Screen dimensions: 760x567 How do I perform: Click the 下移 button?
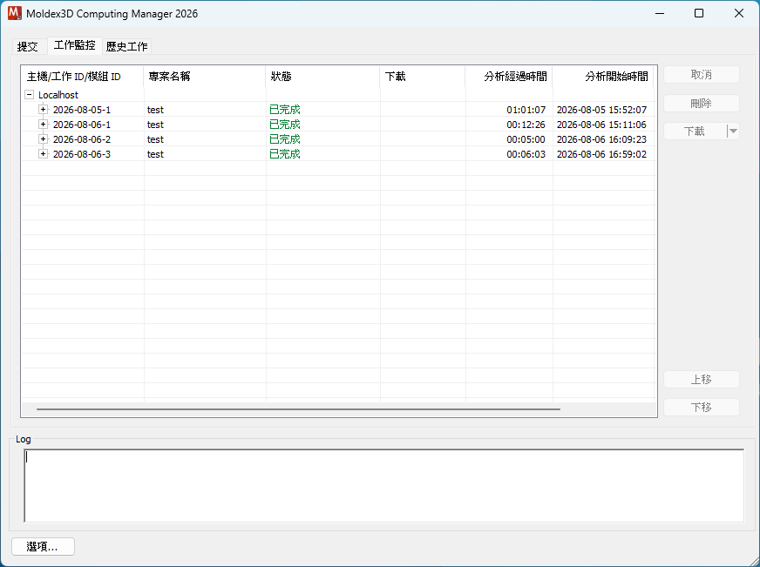click(701, 408)
